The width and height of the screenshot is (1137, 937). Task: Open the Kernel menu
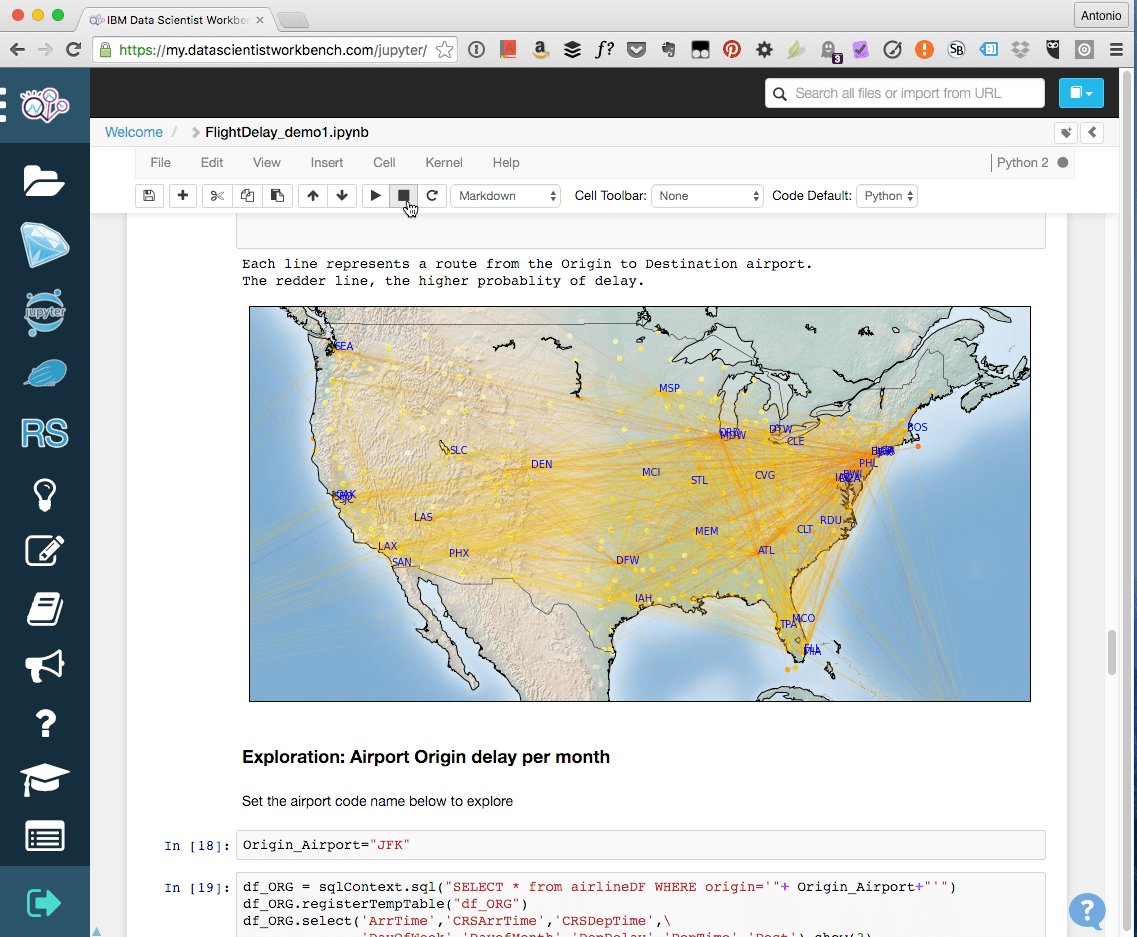(x=443, y=162)
